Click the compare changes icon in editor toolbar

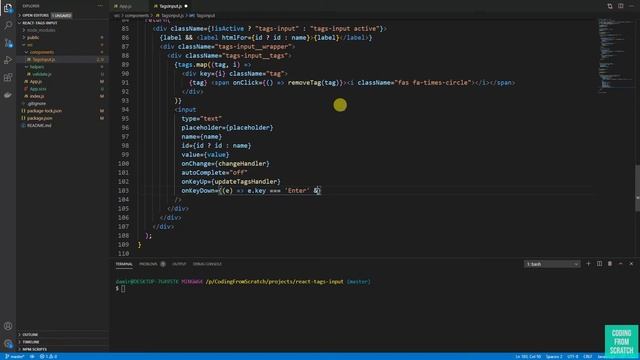[x=610, y=6]
